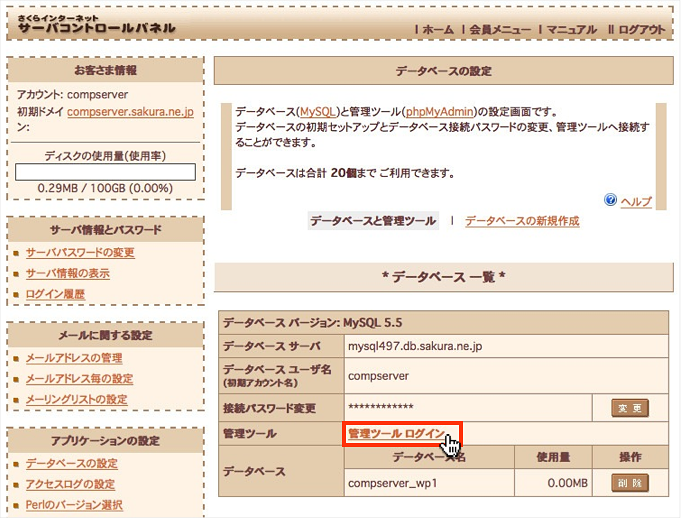Screen dimensions: 681x518
Task: Open メールアドレスの管理 link
Action: pyautogui.click(x=74, y=358)
